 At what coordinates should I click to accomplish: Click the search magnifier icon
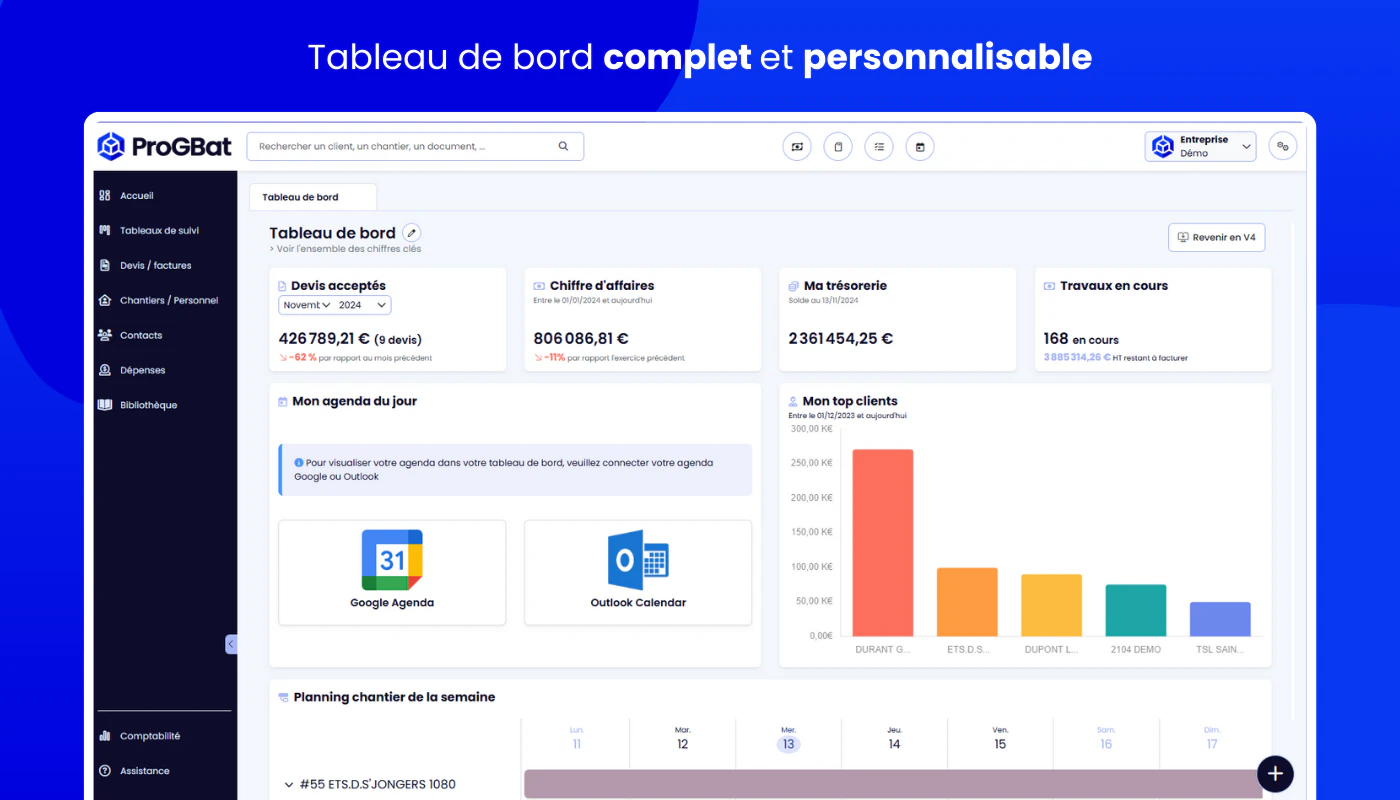[563, 146]
